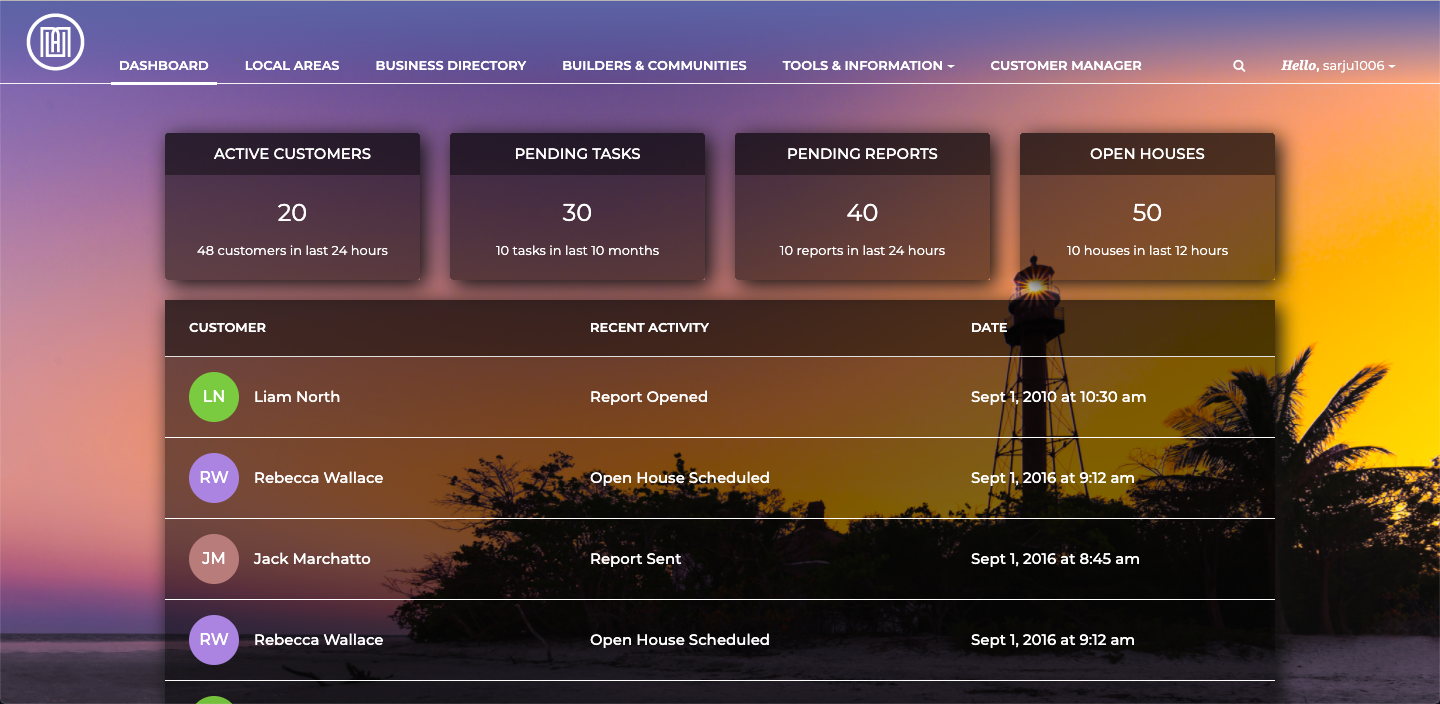Click the Active Customers count 20
Image resolution: width=1440 pixels, height=704 pixels.
292,213
